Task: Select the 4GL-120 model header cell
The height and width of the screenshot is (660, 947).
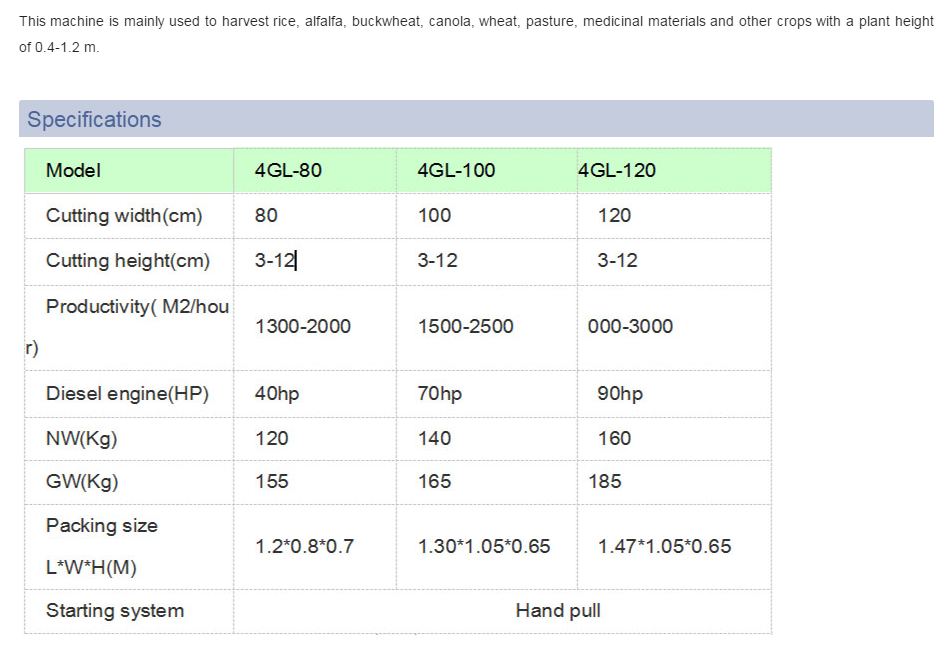Action: (x=617, y=171)
